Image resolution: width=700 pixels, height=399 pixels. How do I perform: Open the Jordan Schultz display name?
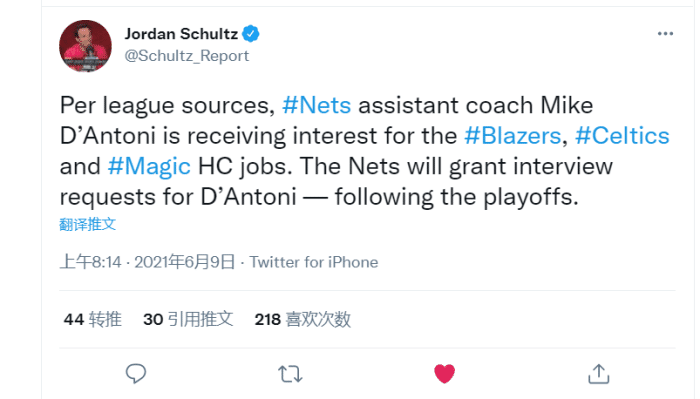181,34
